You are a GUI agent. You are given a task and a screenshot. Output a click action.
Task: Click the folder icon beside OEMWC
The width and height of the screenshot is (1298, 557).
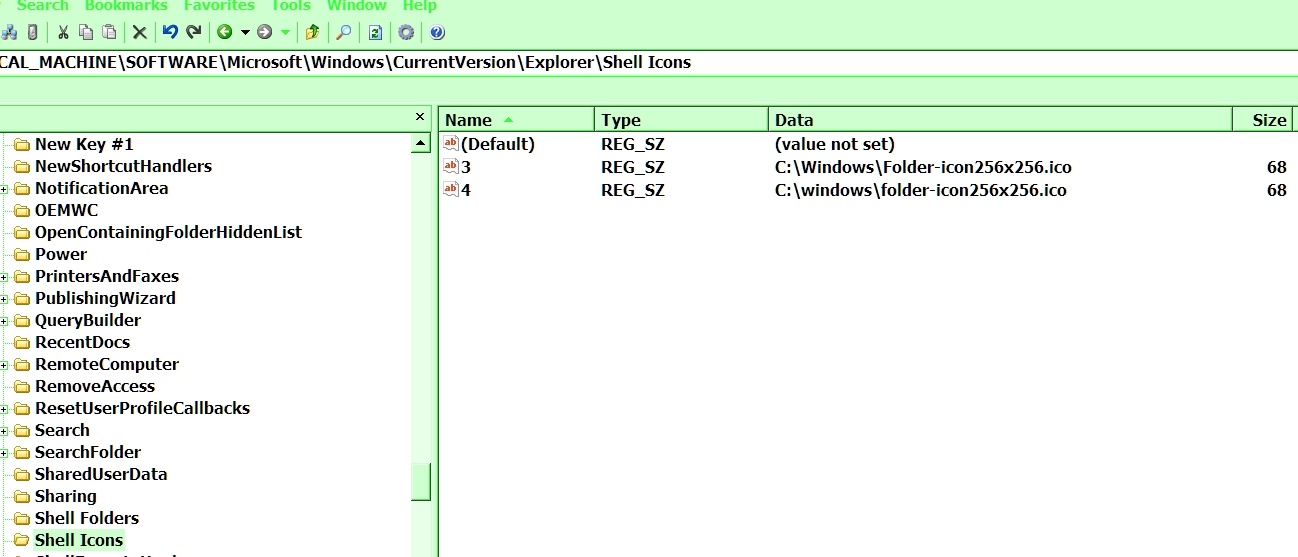tap(22, 210)
